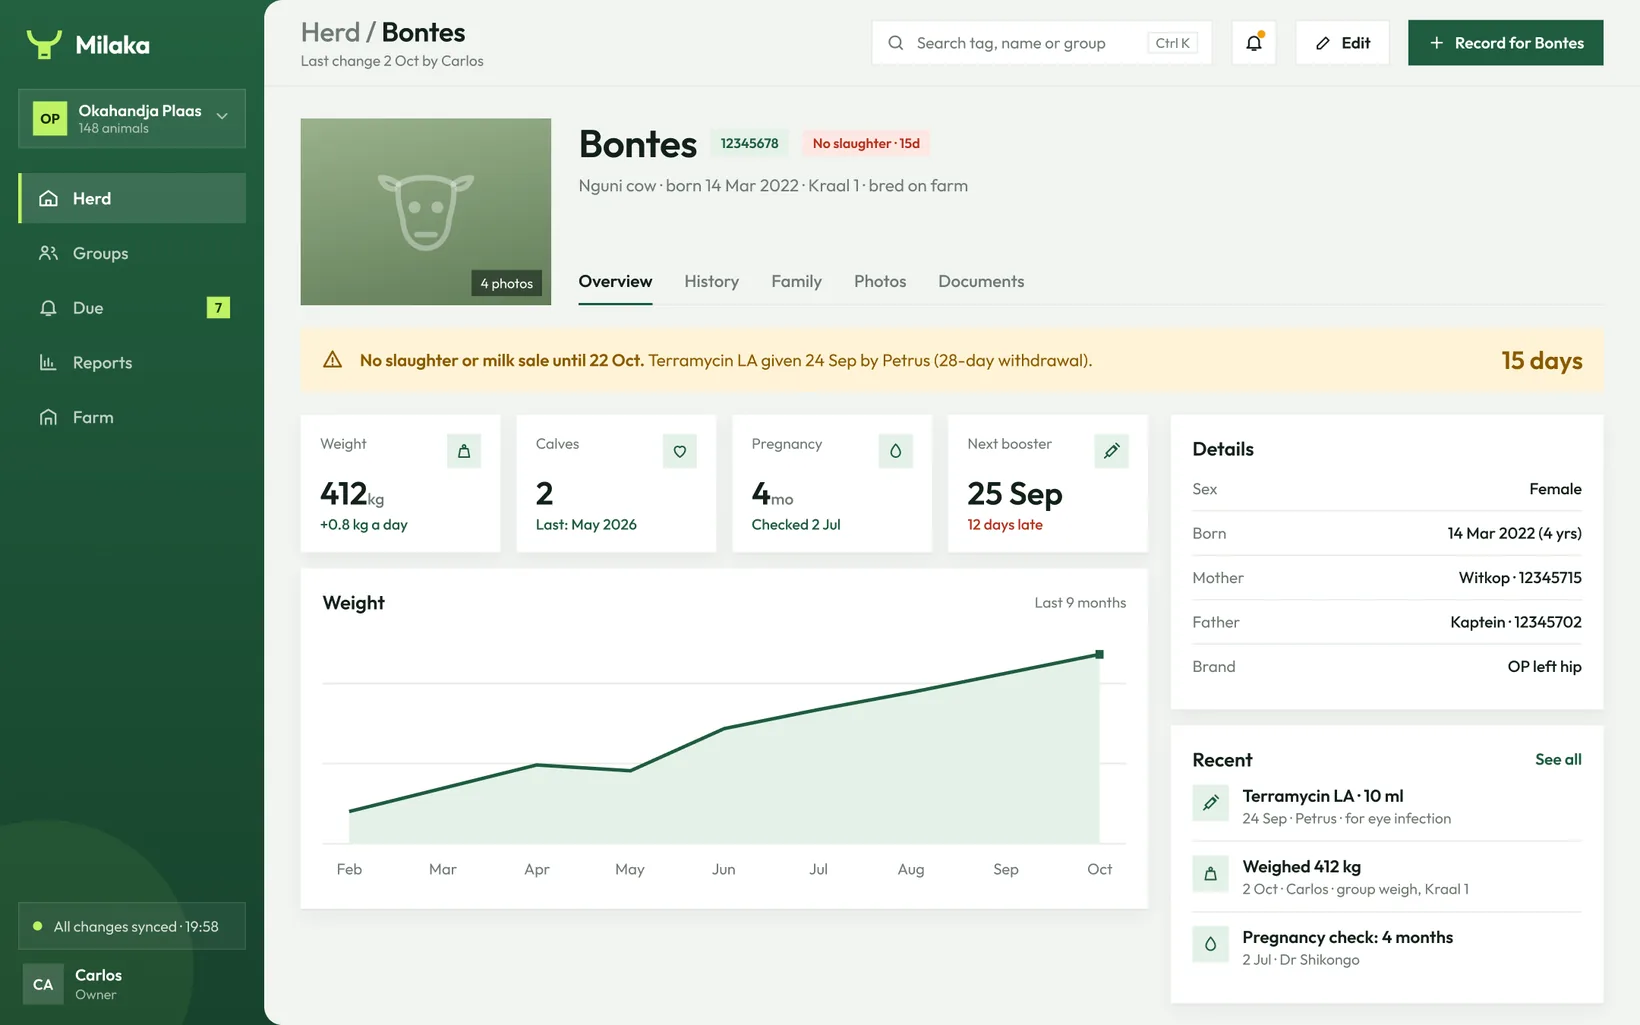
Task: Open the Bontes photo thumbnail
Action: [426, 212]
